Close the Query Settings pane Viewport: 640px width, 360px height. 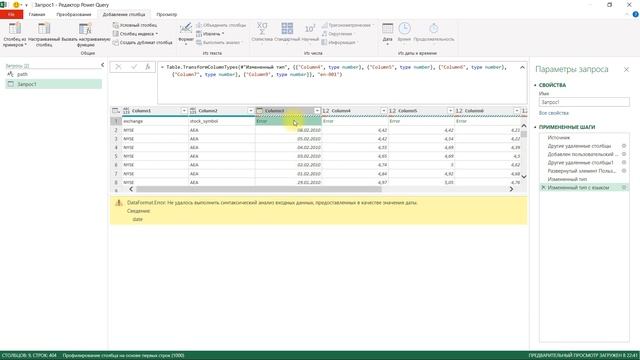(x=626, y=70)
